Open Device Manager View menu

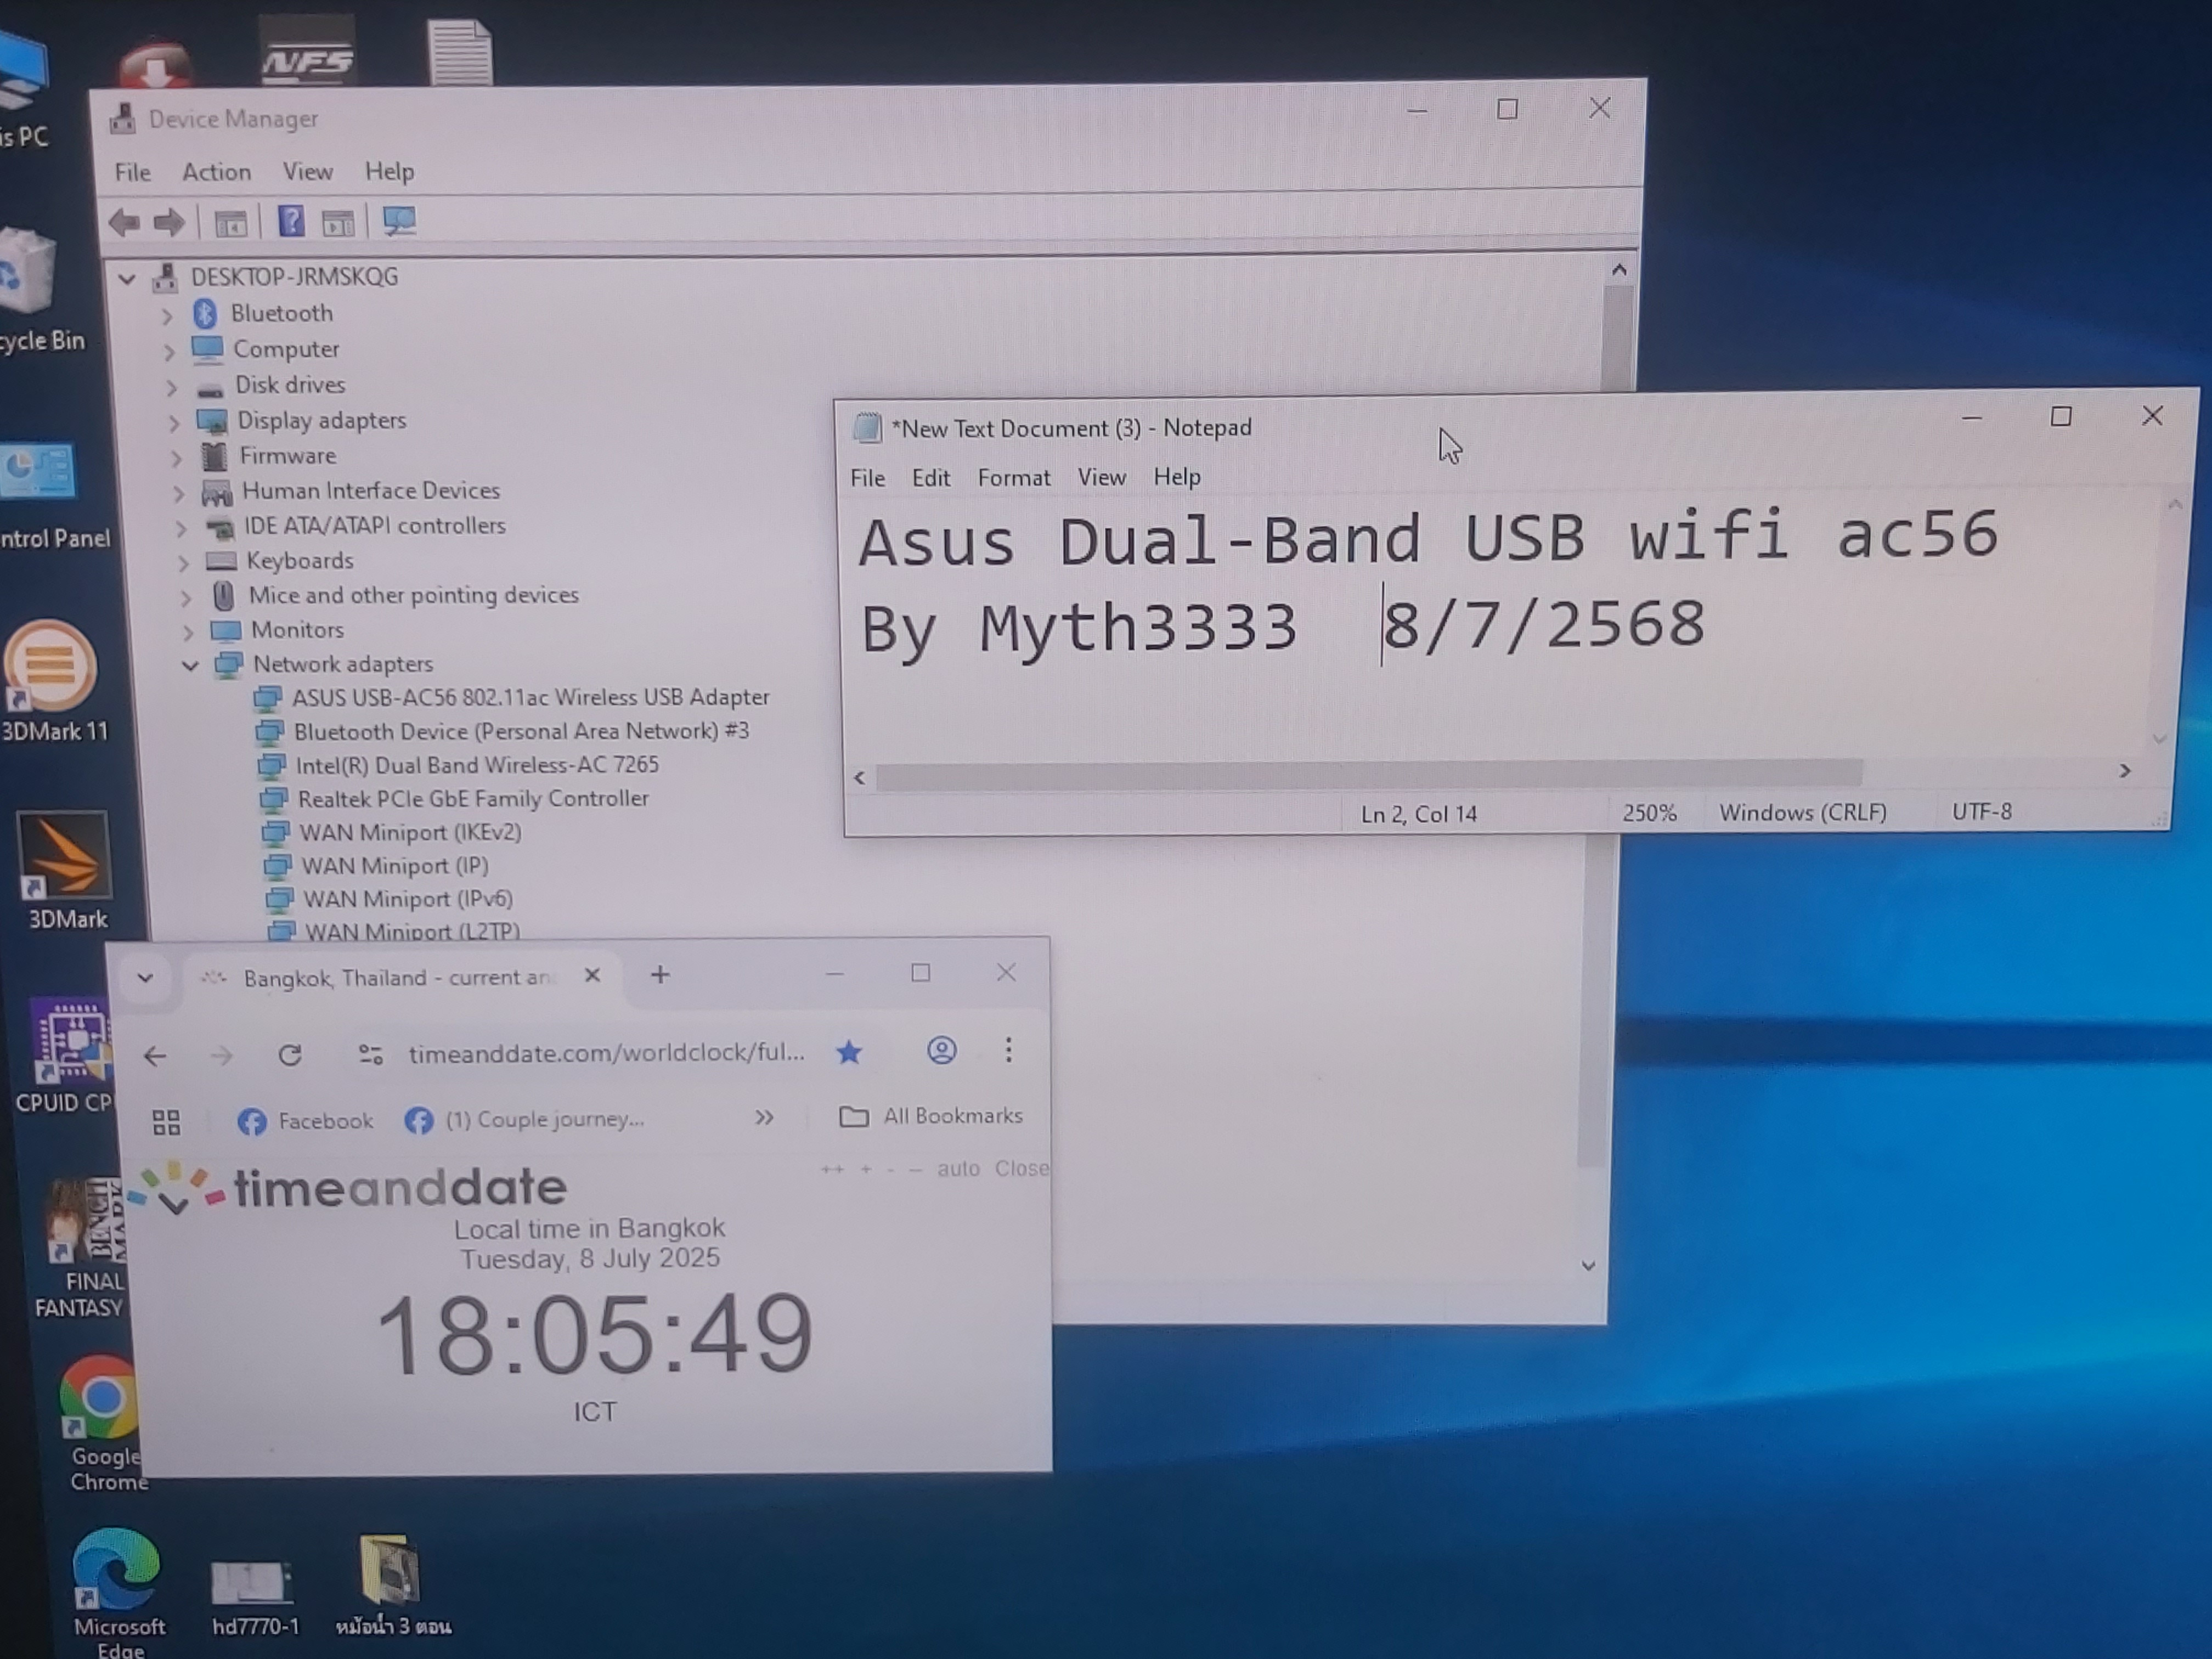307,172
